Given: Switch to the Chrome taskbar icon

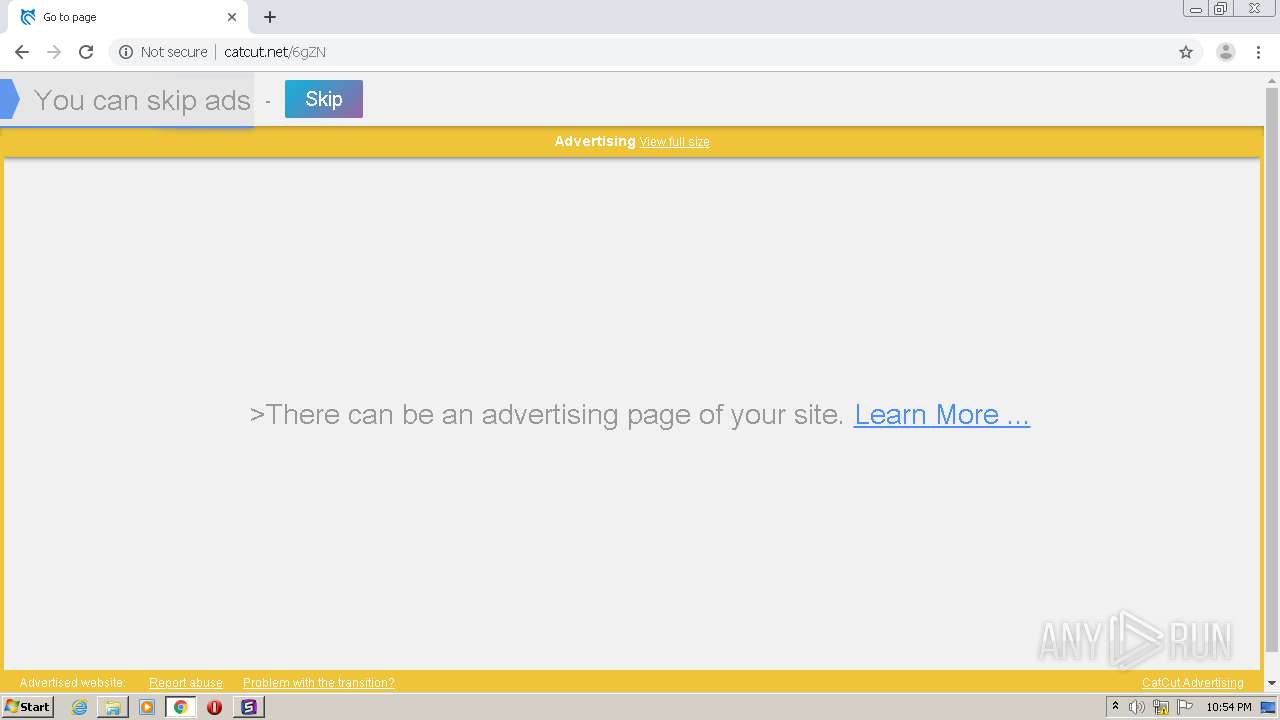Looking at the screenshot, I should coord(181,707).
